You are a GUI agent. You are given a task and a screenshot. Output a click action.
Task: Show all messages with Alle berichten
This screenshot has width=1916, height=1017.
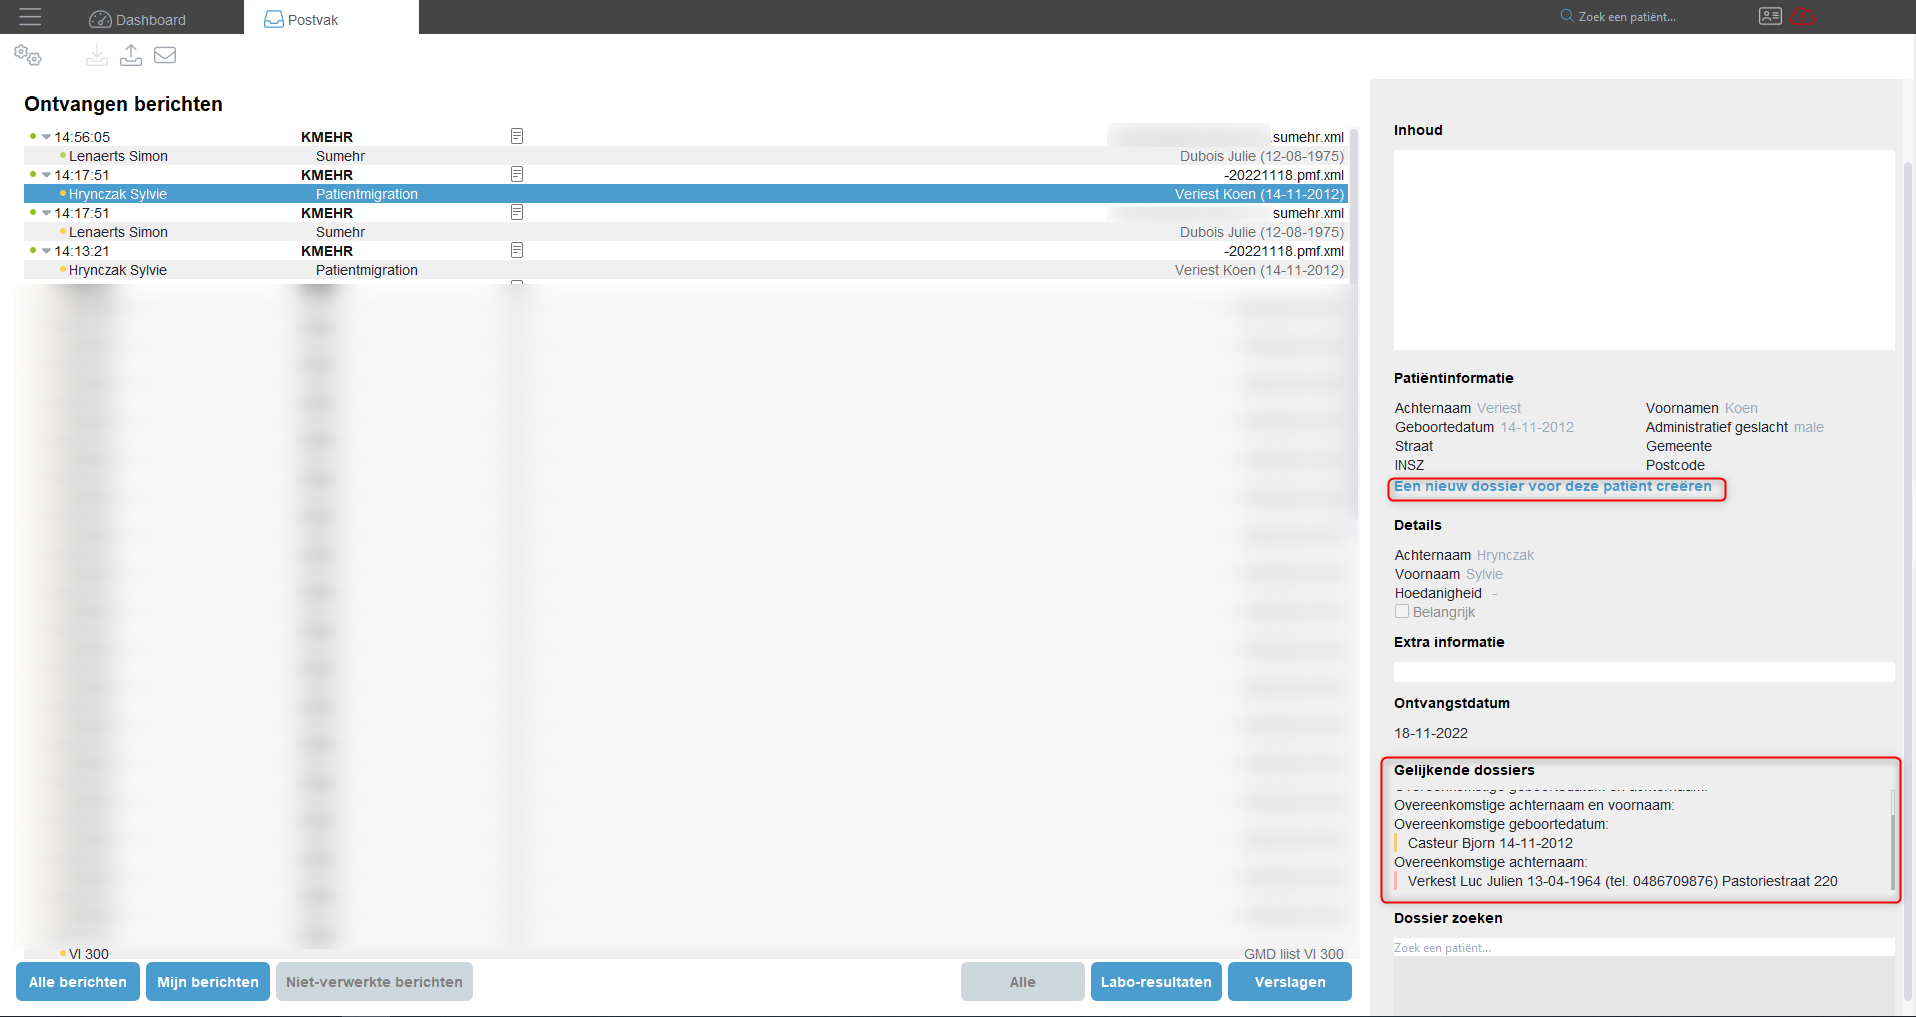[78, 982]
